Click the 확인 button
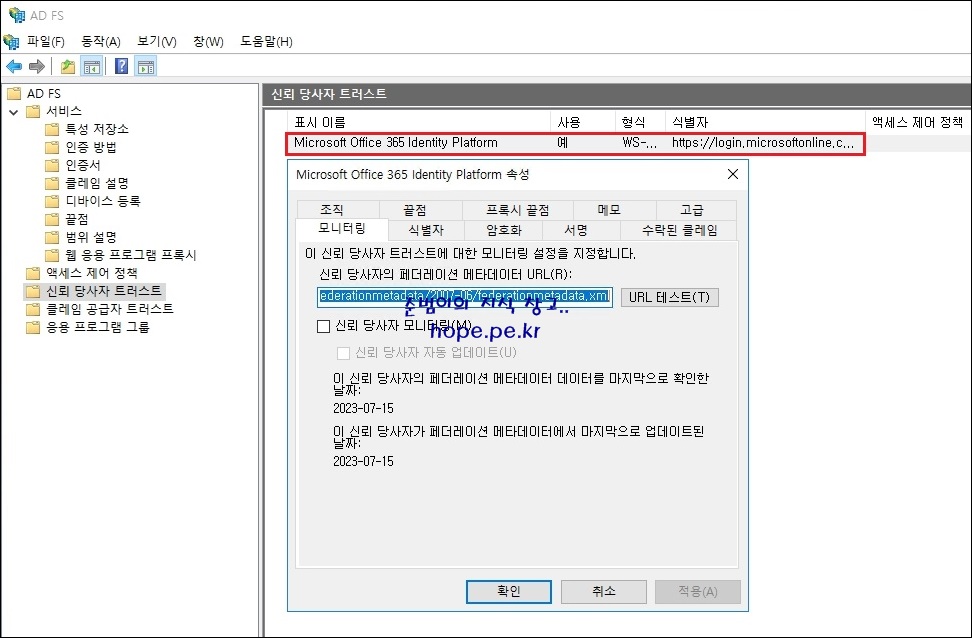 pos(509,591)
